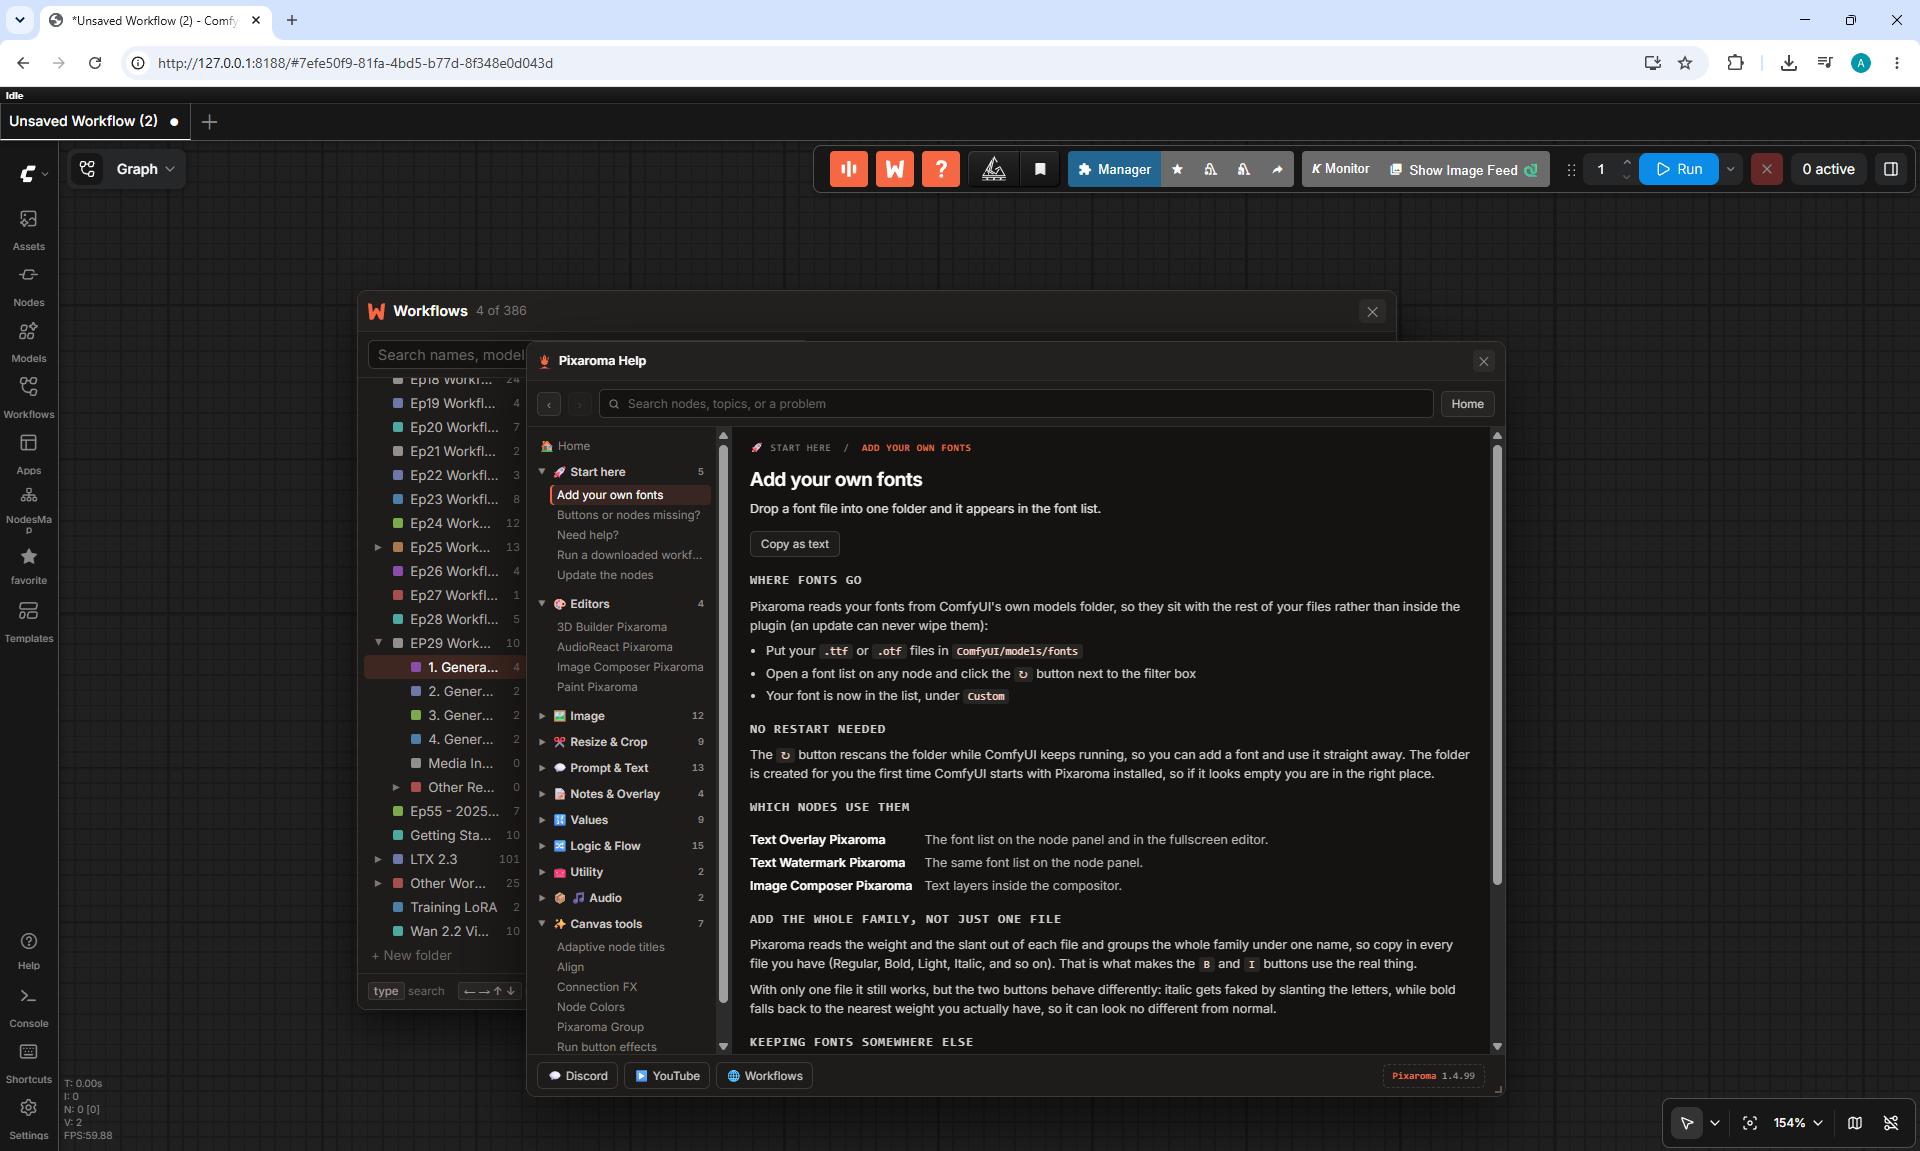Screen dimensions: 1920x1151
Task: Open a new workflow tab with plus
Action: (209, 121)
